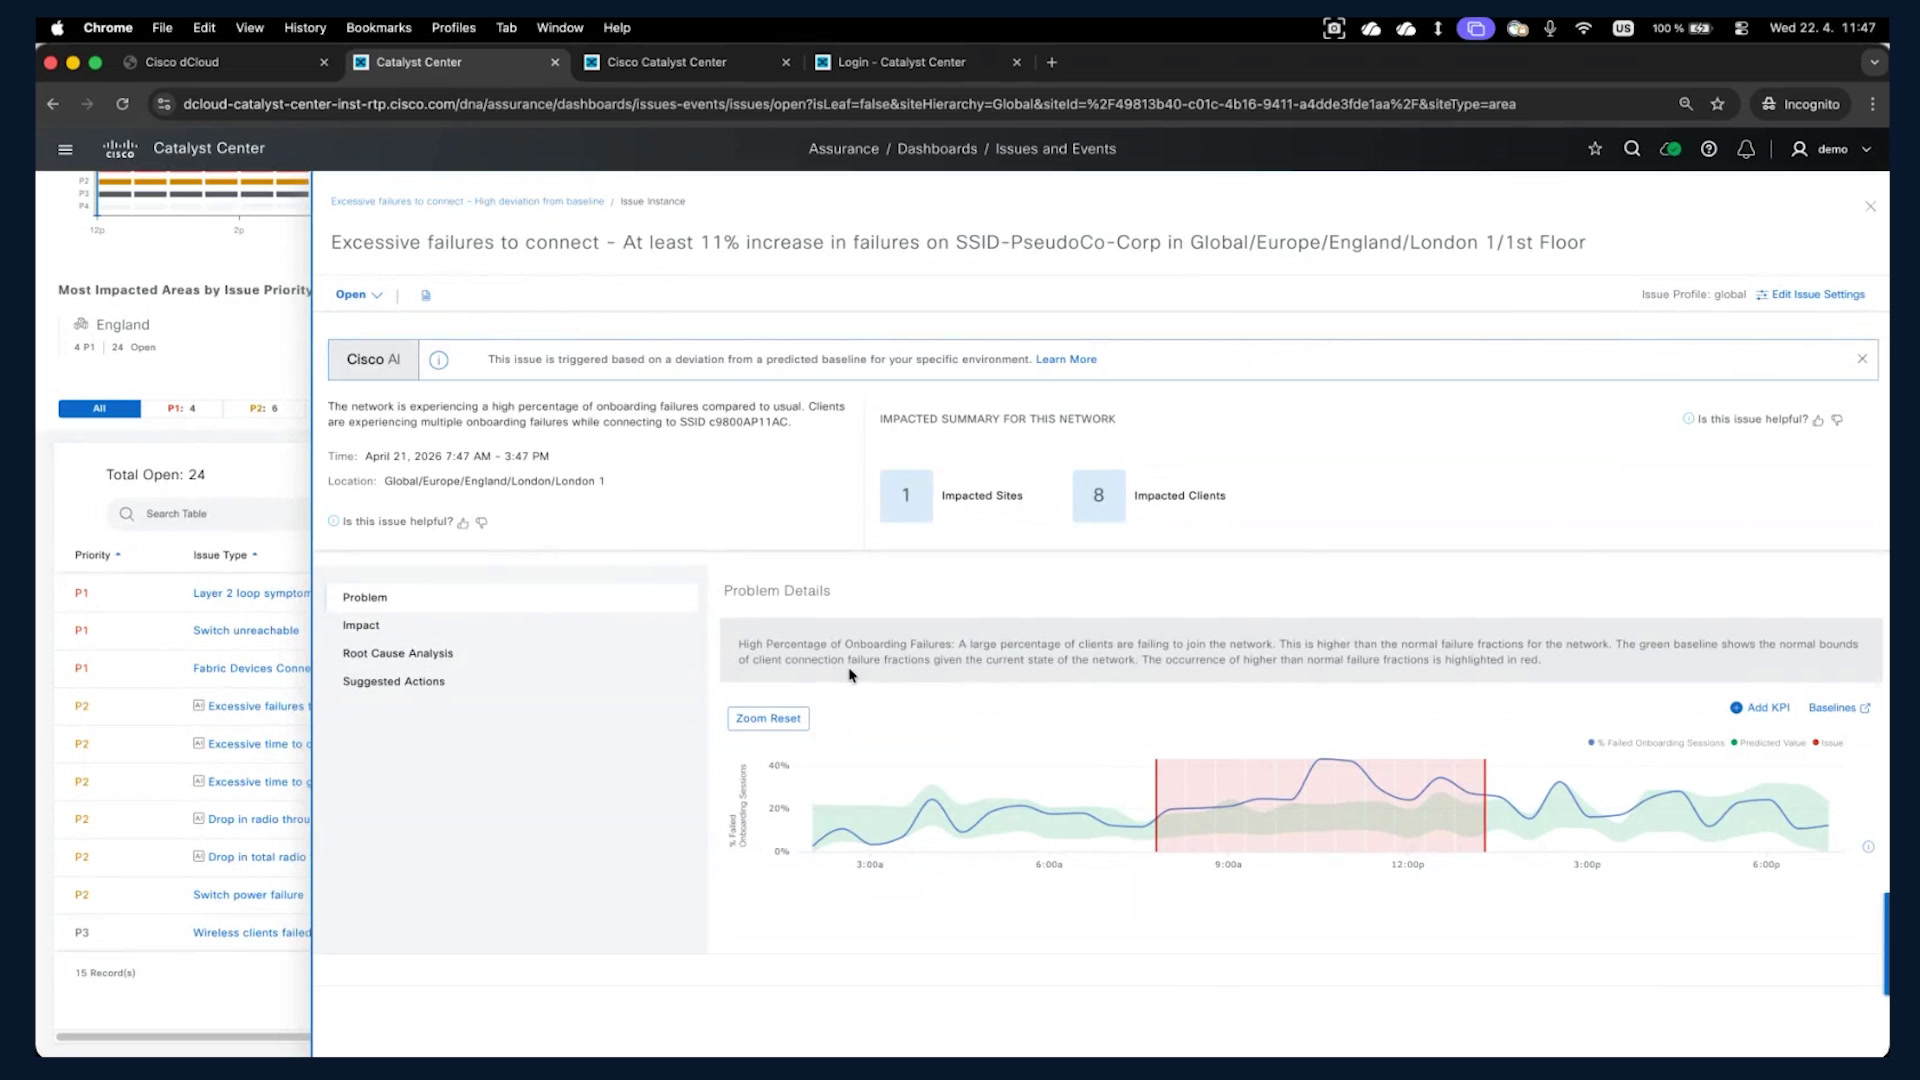This screenshot has width=1920, height=1080.
Task: Click the favorites star in Catalyst Center header
Action: 1595,149
